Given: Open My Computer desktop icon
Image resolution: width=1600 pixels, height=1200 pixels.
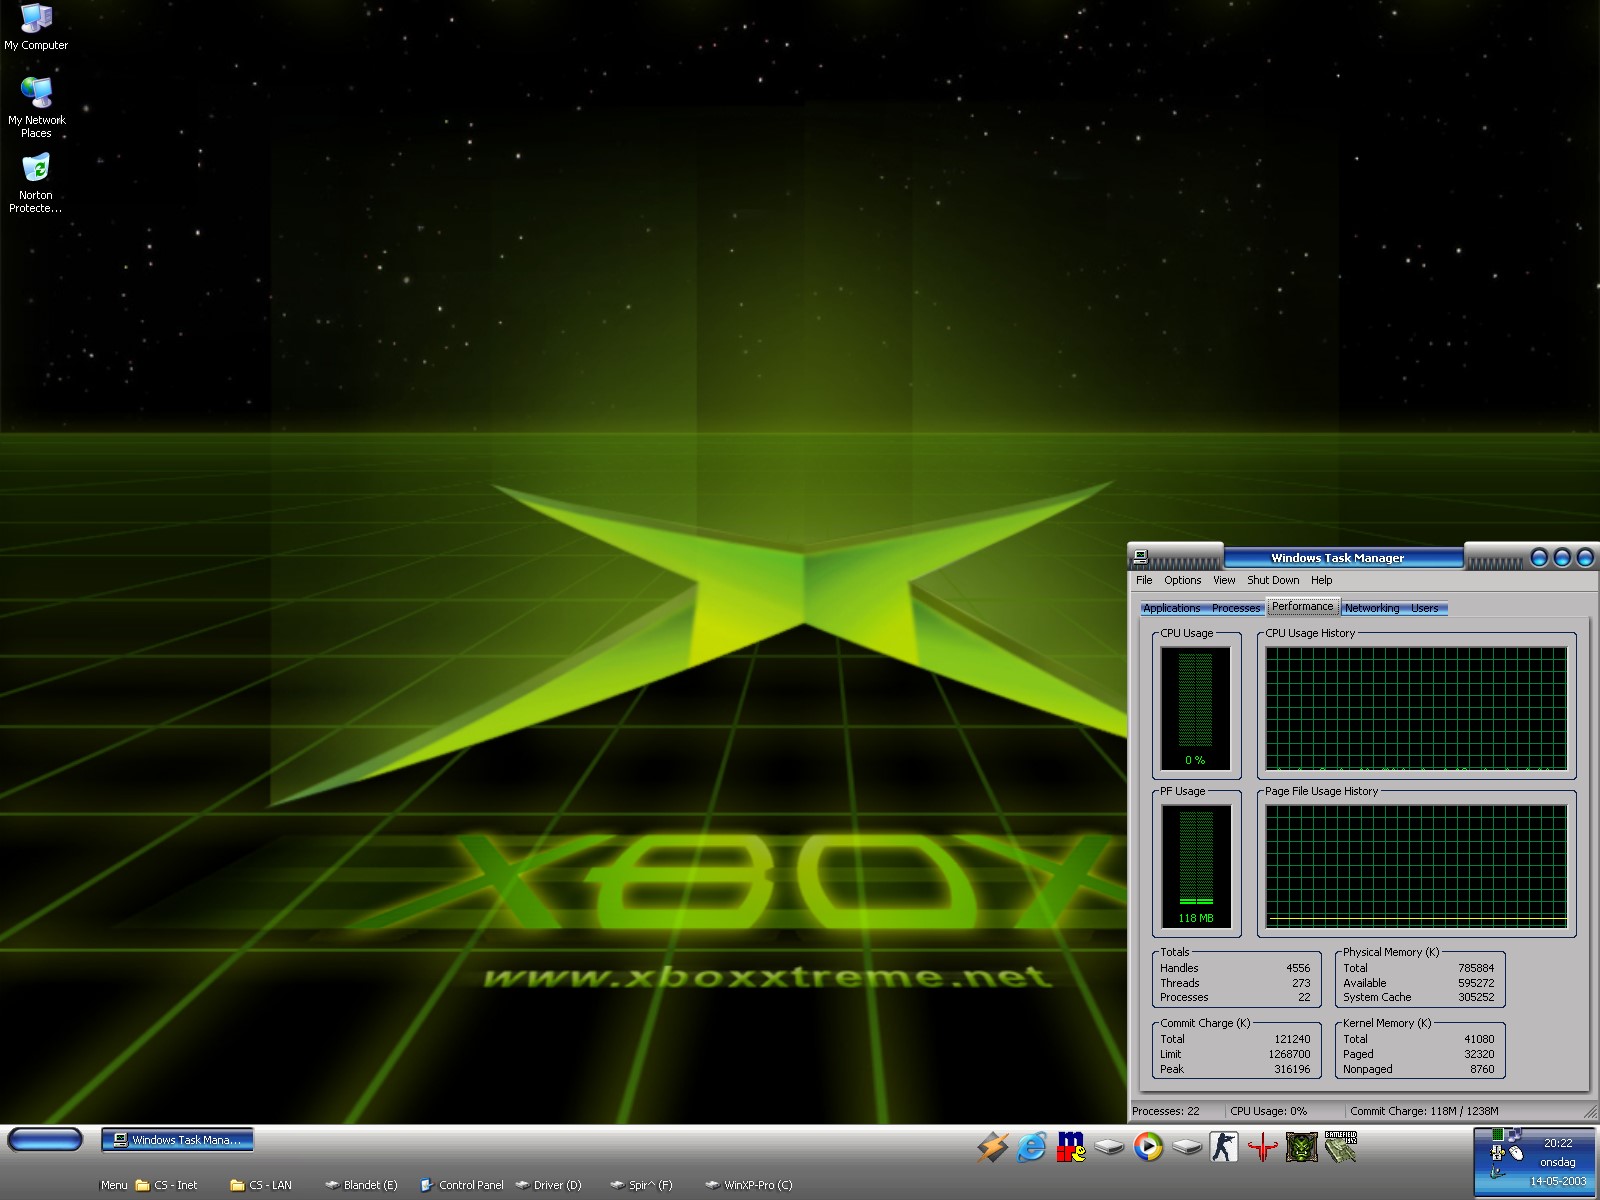Looking at the screenshot, I should click(36, 27).
